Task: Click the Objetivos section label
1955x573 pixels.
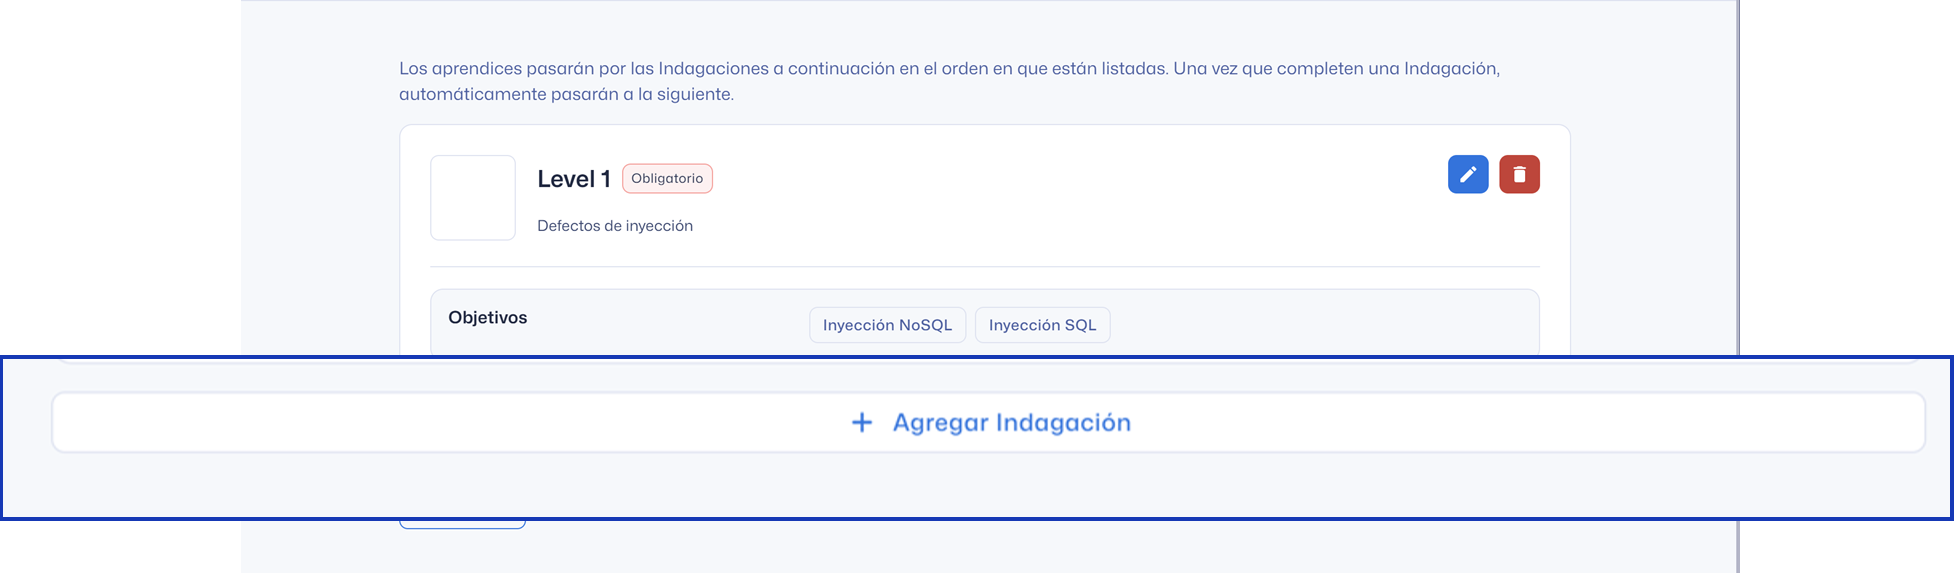Action: click(487, 318)
